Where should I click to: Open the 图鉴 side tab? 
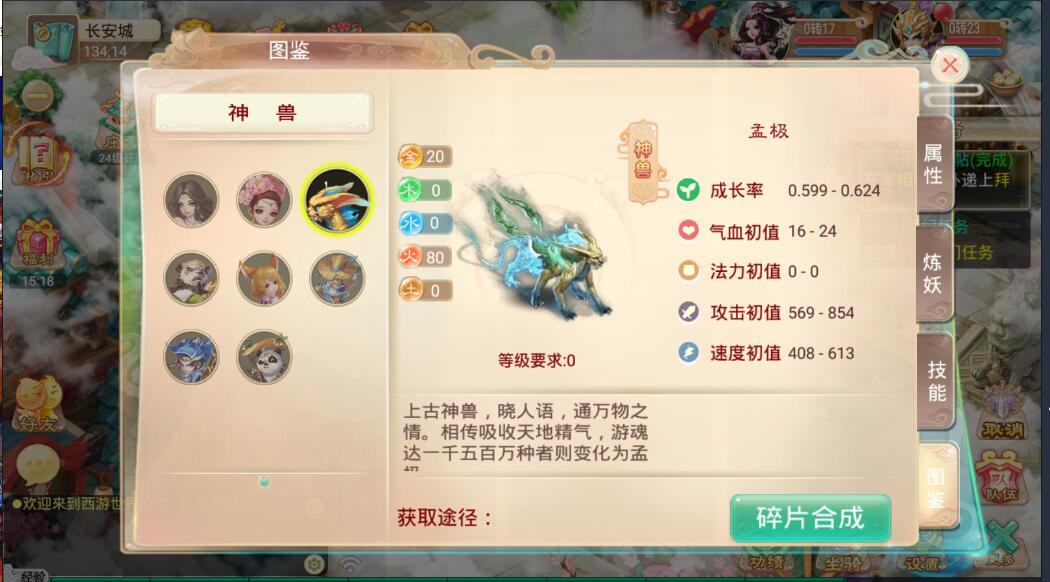pos(937,487)
